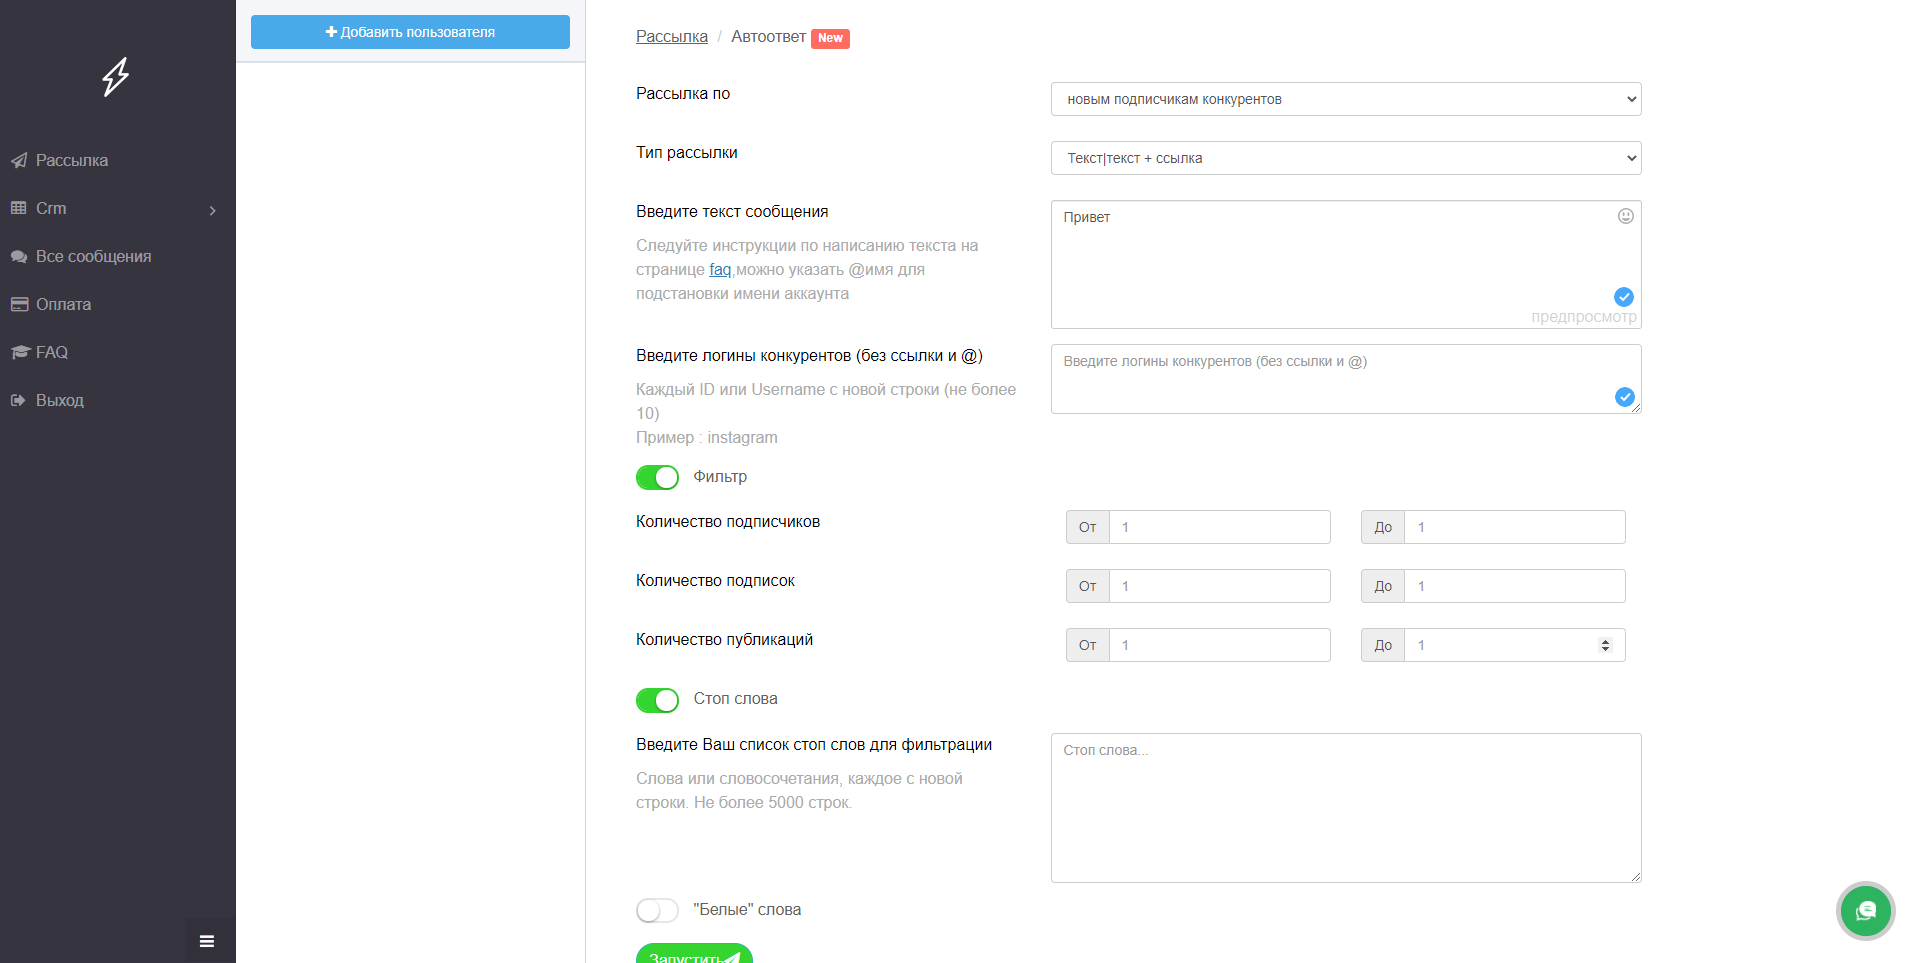Open the Рассылка по dropdown
Image resolution: width=1909 pixels, height=963 pixels.
1346,99
